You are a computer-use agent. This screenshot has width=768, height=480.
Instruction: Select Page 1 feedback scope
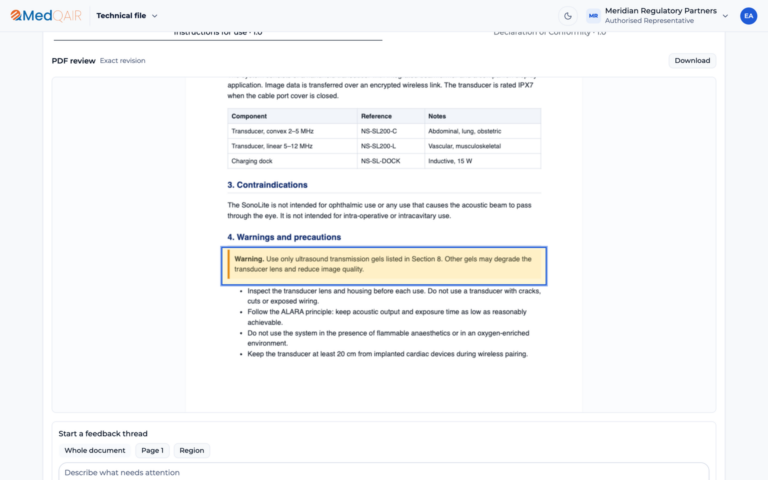[152, 450]
